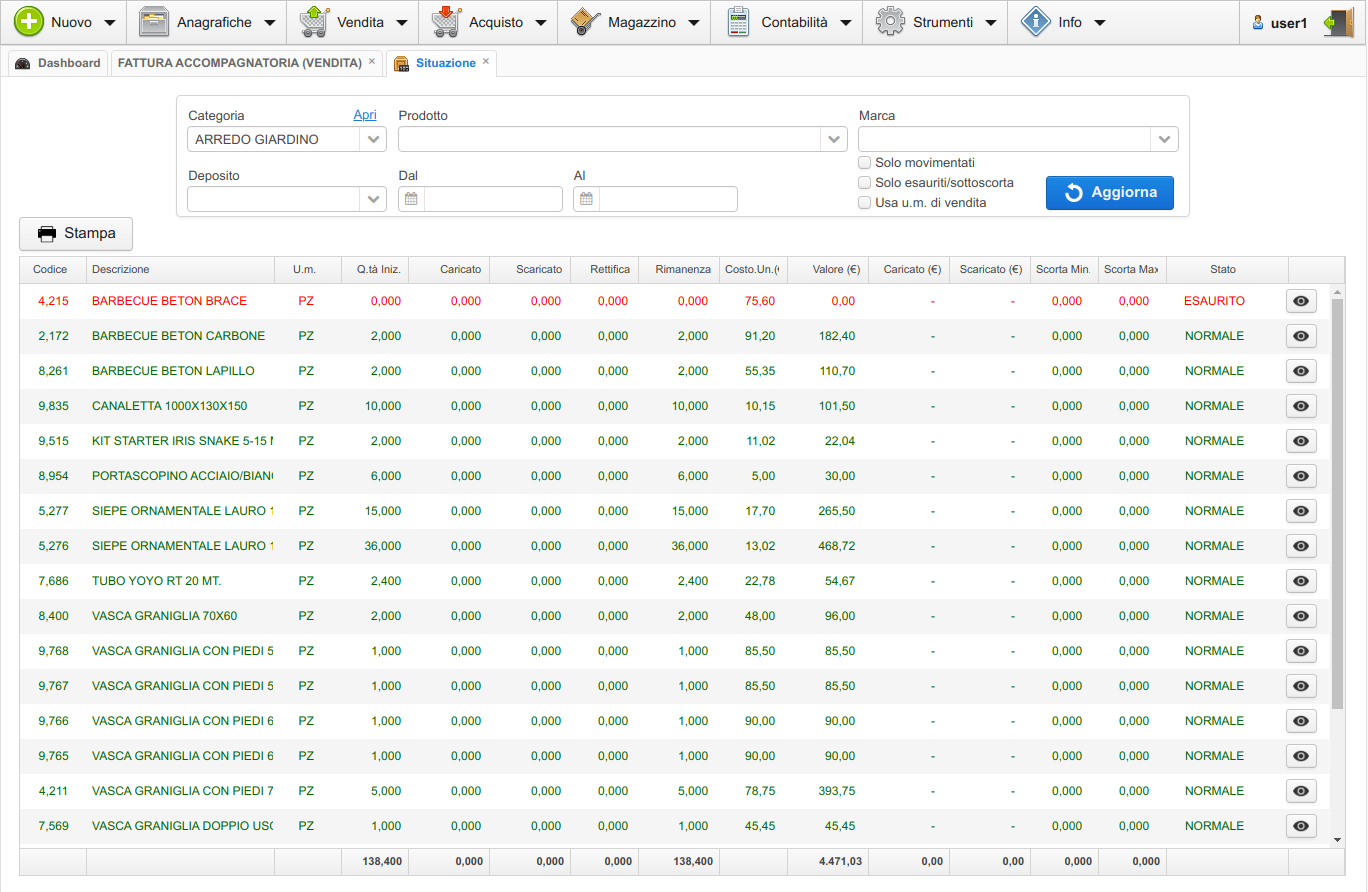Sort by the Descrizione column header
This screenshot has width=1368, height=892.
point(181,270)
